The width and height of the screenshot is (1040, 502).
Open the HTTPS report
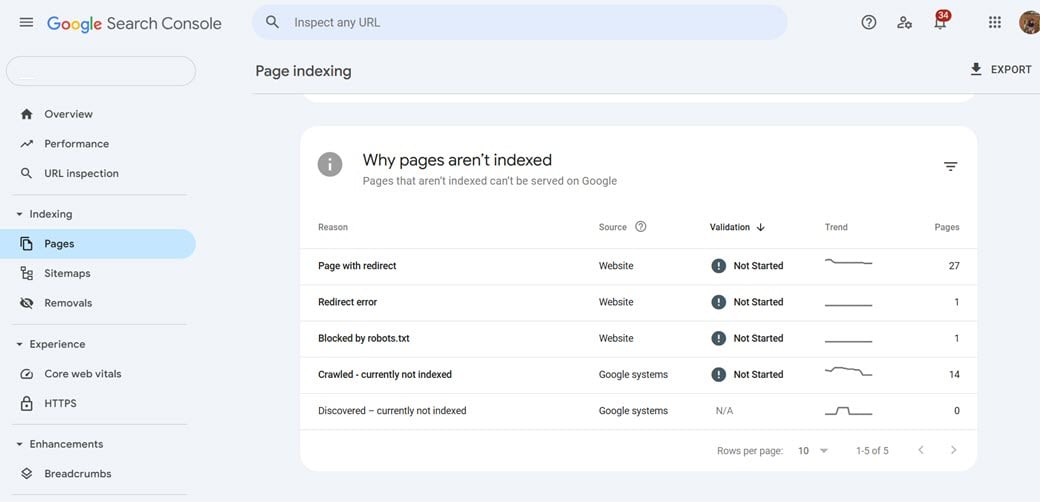60,403
